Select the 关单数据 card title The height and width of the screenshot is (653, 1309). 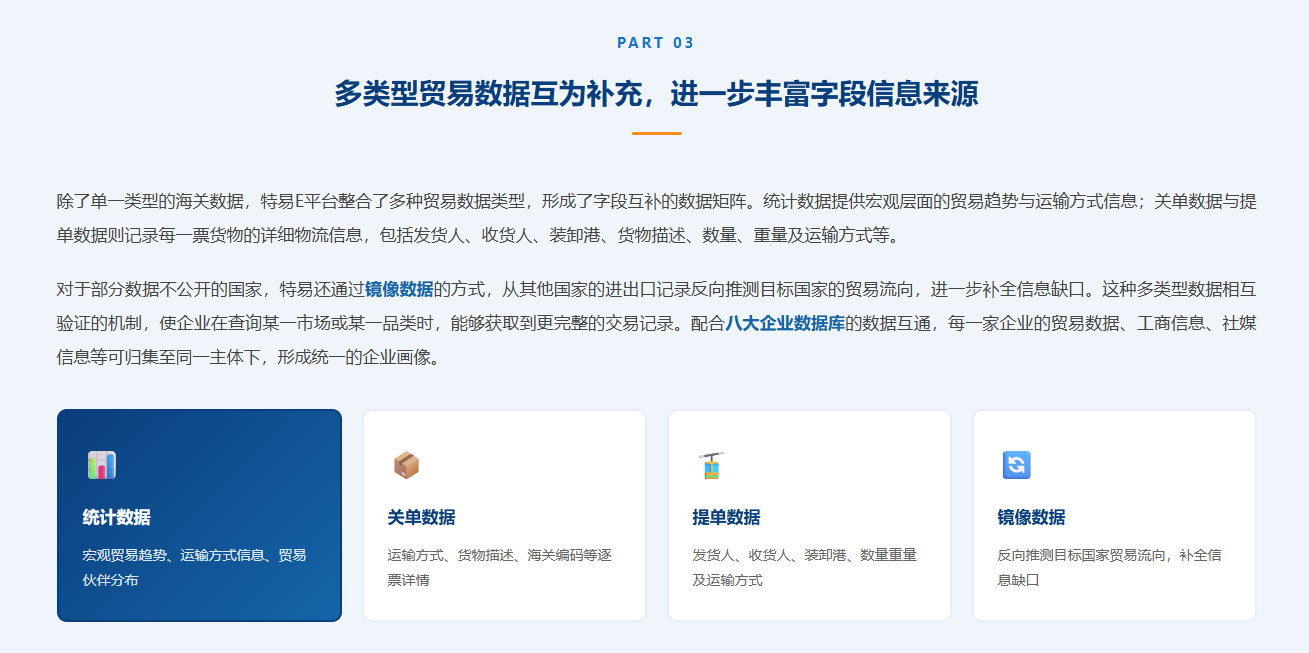(422, 518)
